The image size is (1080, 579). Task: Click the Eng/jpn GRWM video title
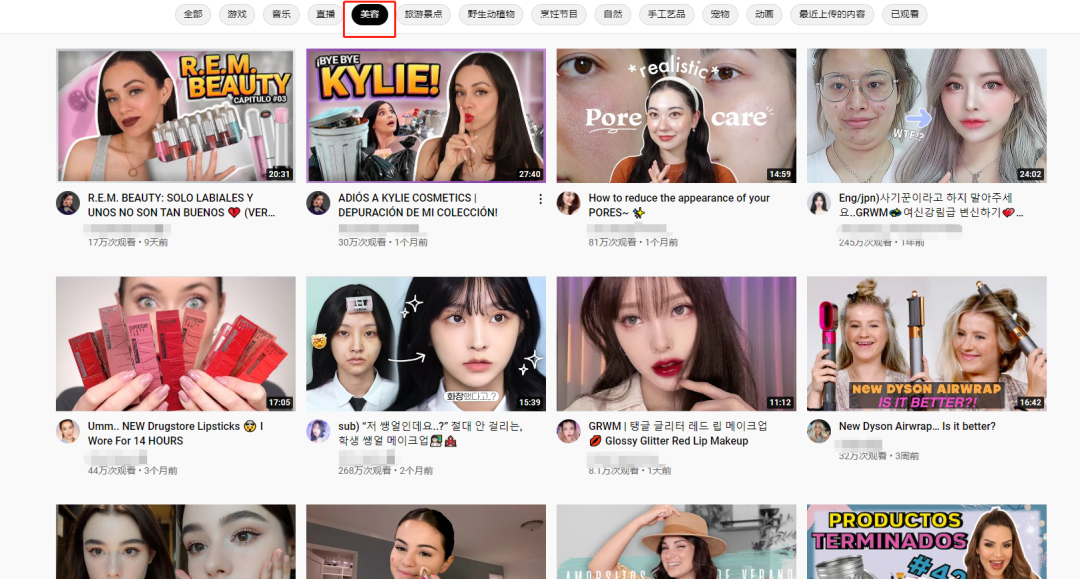pos(931,205)
